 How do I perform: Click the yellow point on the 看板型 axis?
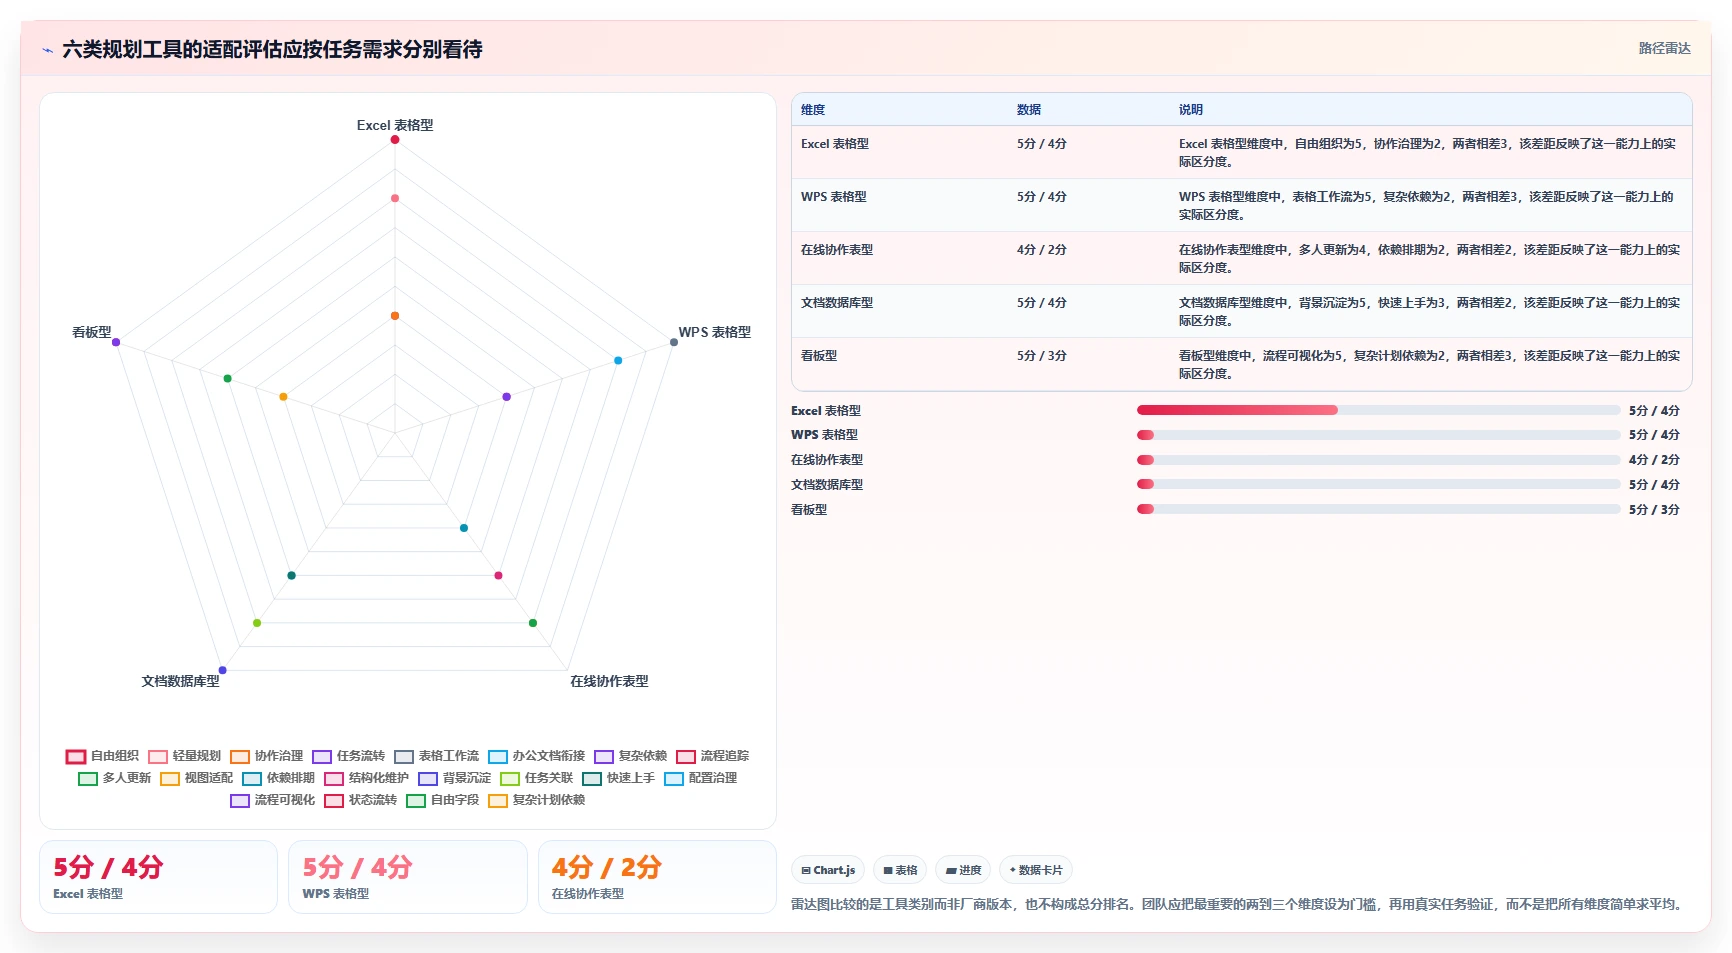283,397
